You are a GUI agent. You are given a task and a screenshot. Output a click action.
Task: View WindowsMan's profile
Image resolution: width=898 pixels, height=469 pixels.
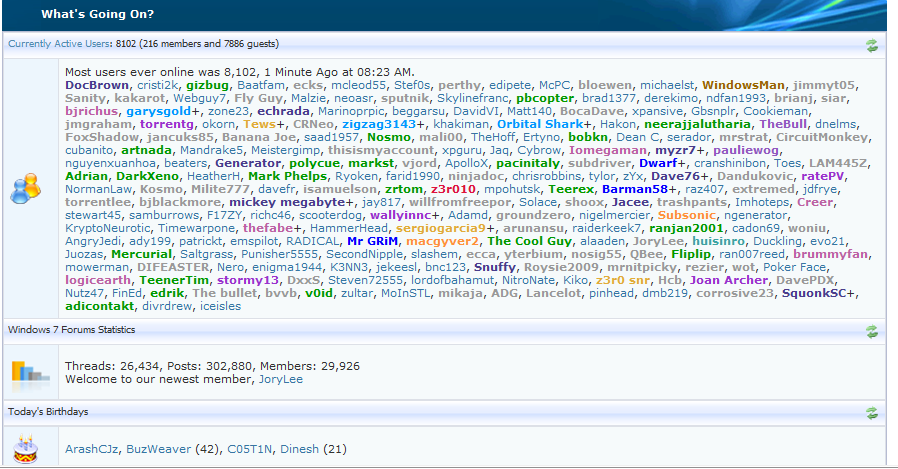743,85
